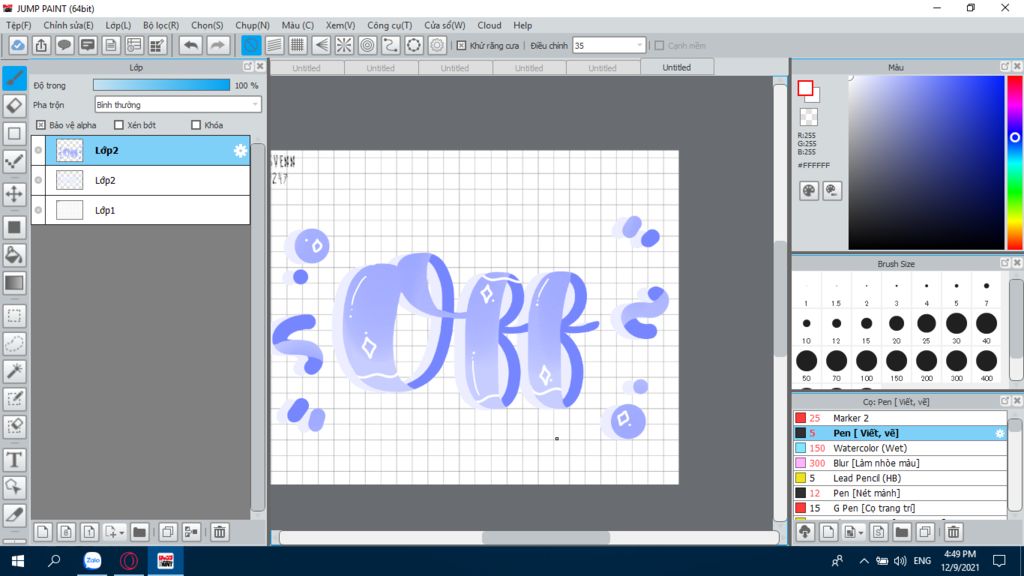1024x576 pixels.
Task: Pick the Select Pen tool
Action: click(14, 398)
